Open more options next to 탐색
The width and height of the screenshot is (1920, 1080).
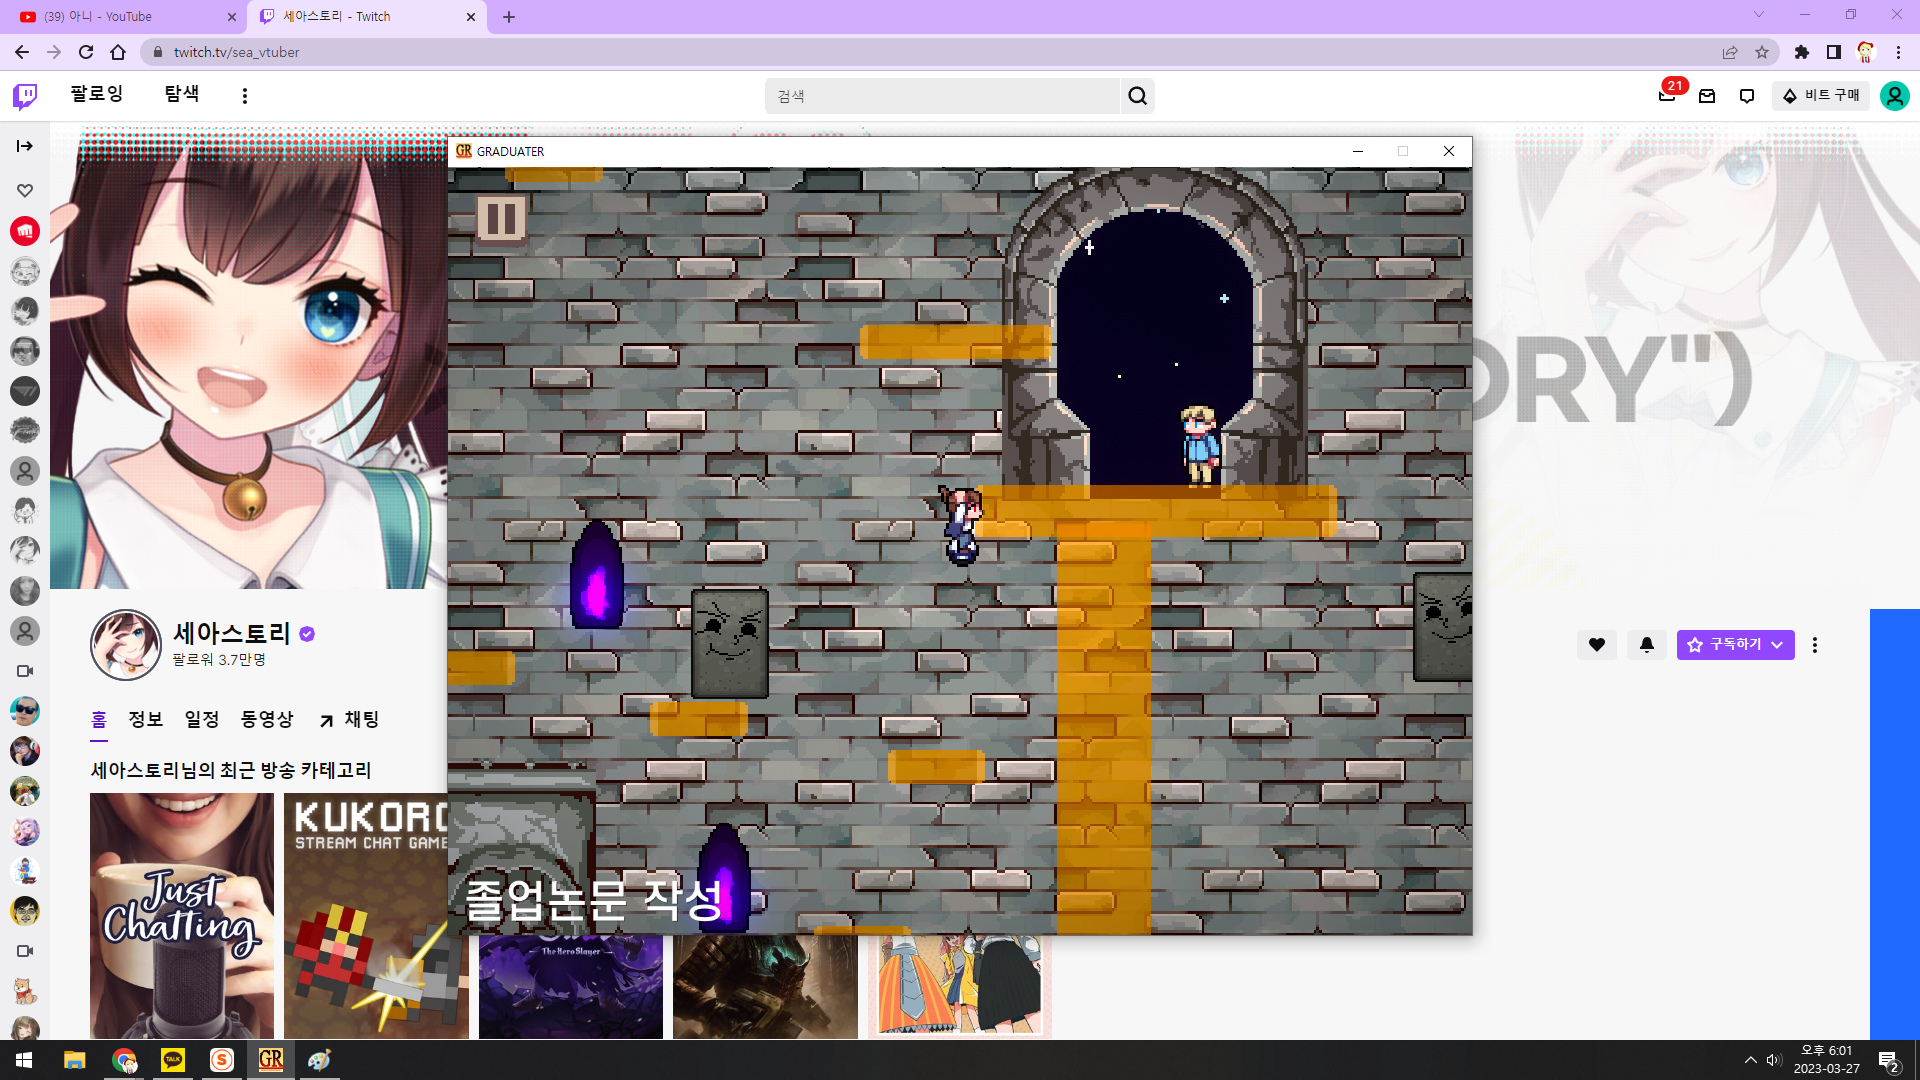point(245,96)
